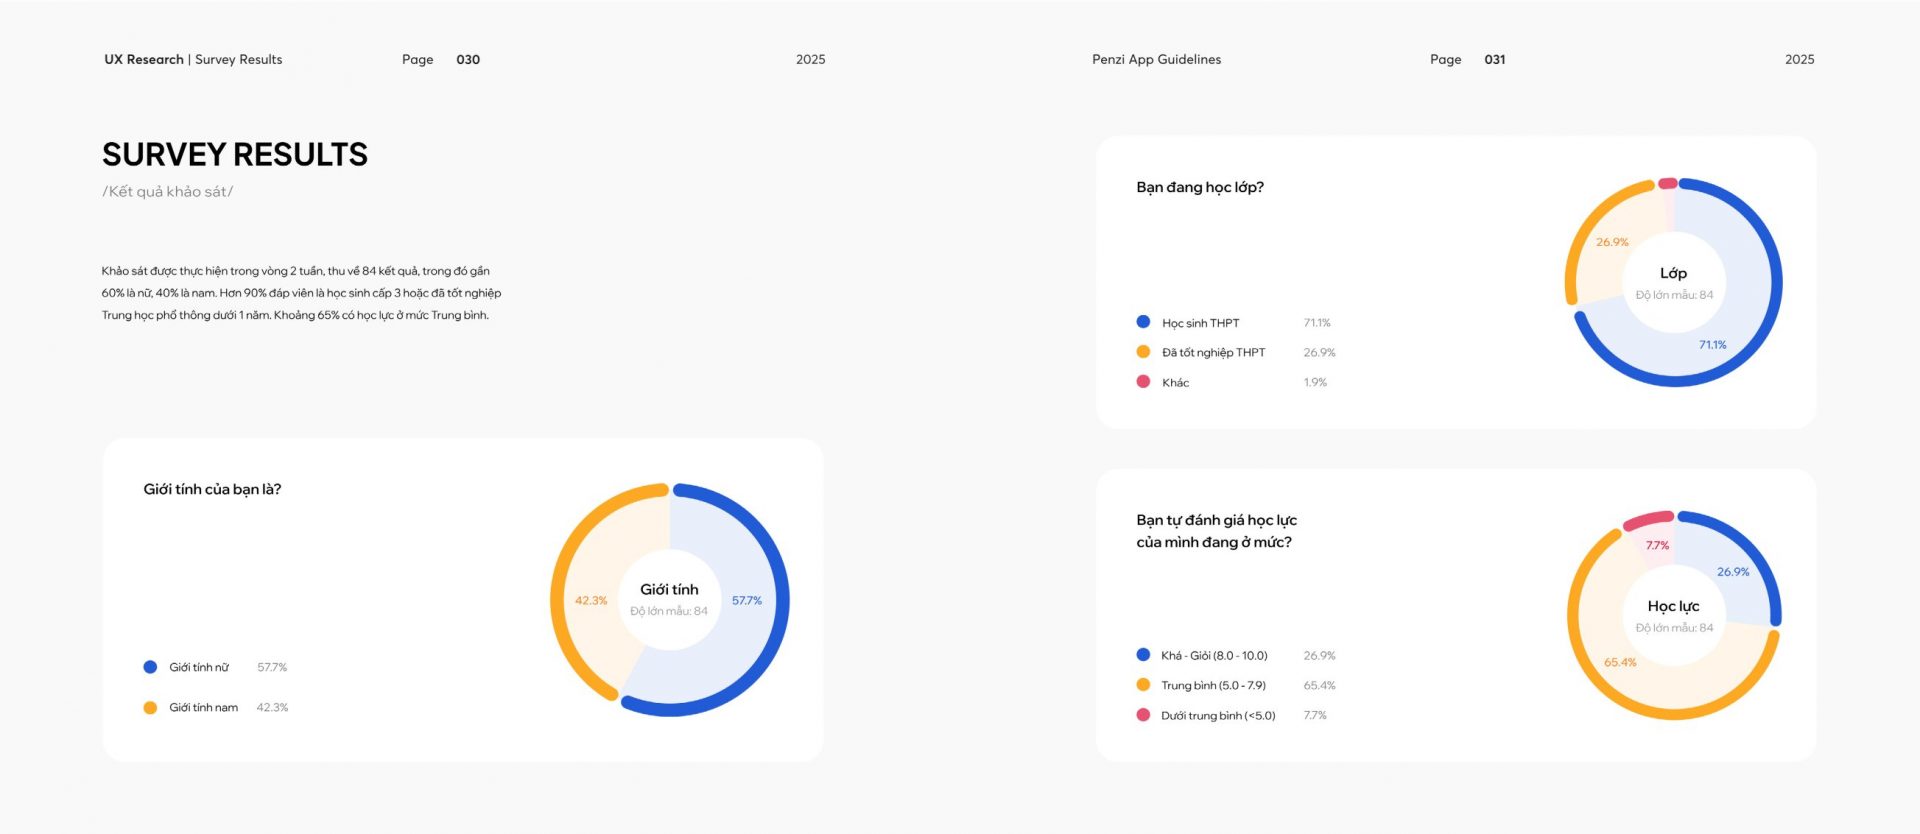Click the blue Khá - Giỏi legend dot

pyautogui.click(x=1143, y=655)
